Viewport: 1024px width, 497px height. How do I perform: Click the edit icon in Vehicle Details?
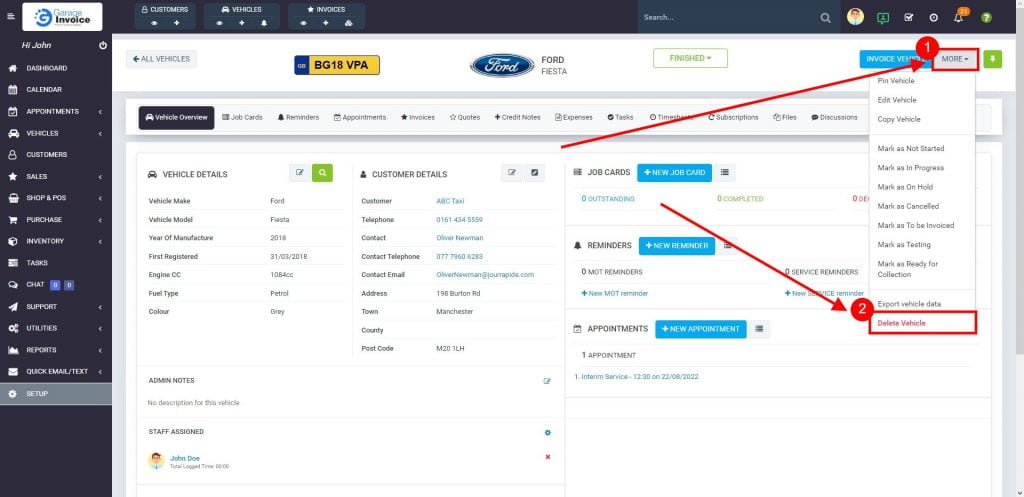point(299,173)
